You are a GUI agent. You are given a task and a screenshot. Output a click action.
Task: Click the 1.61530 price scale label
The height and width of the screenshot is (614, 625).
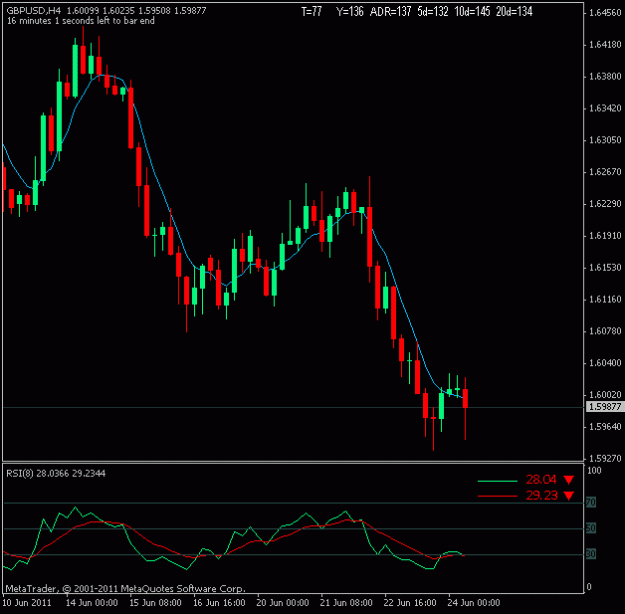pos(605,268)
